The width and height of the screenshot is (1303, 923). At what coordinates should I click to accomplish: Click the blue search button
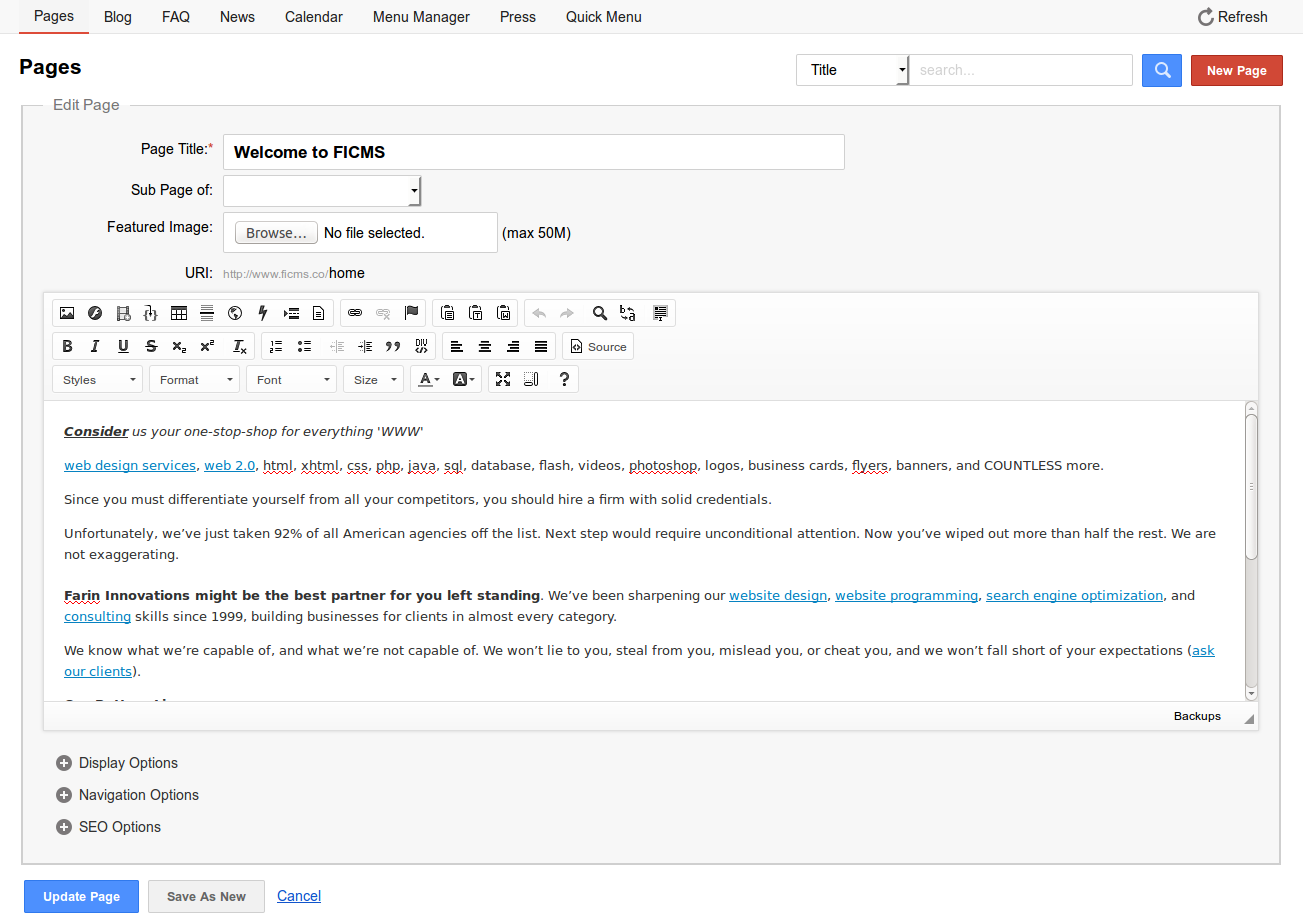[x=1162, y=70]
